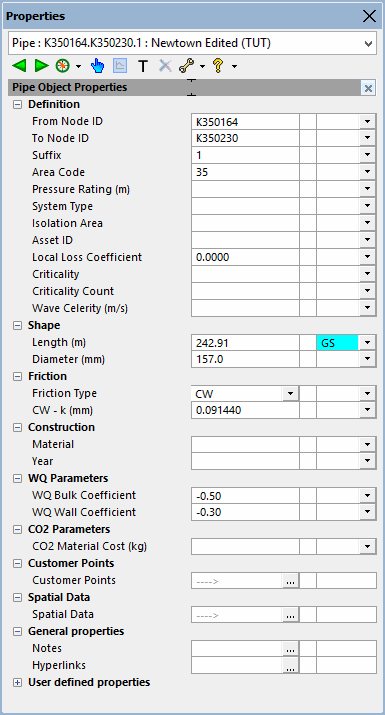
Task: Click the To Node ID field K350230
Action: [245, 139]
